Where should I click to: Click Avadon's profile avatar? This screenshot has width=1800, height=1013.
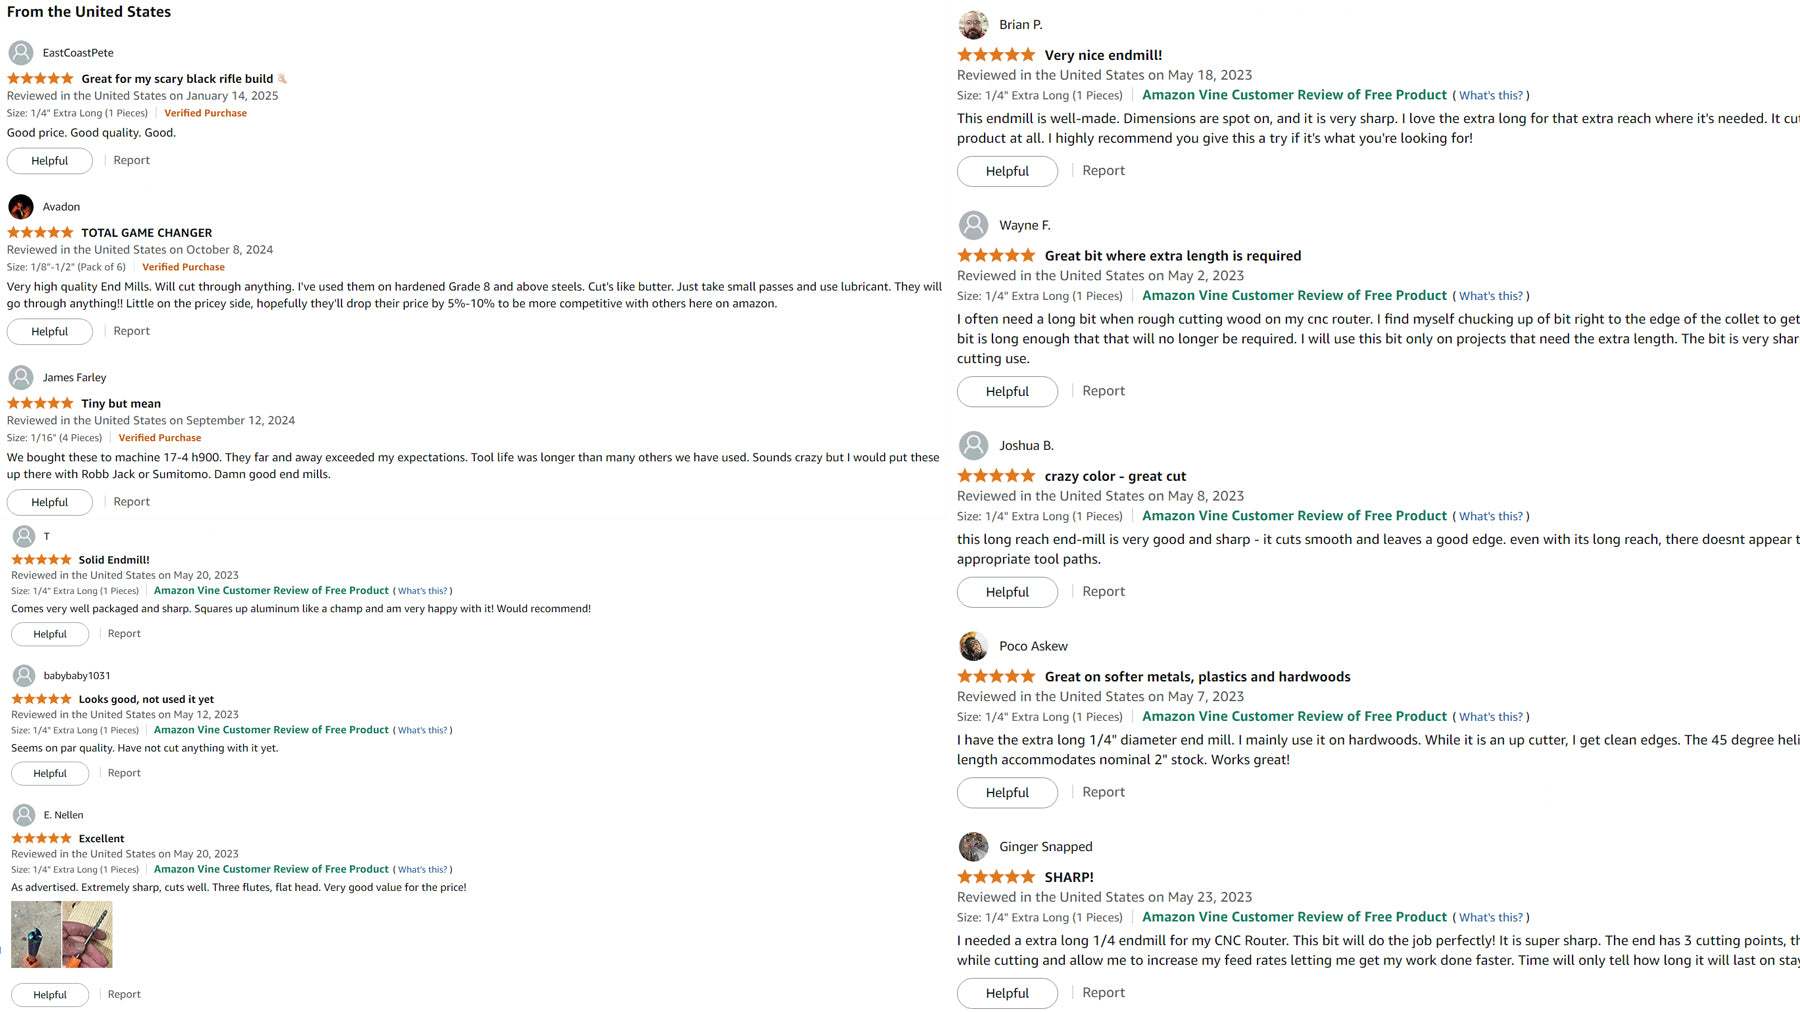pyautogui.click(x=21, y=207)
